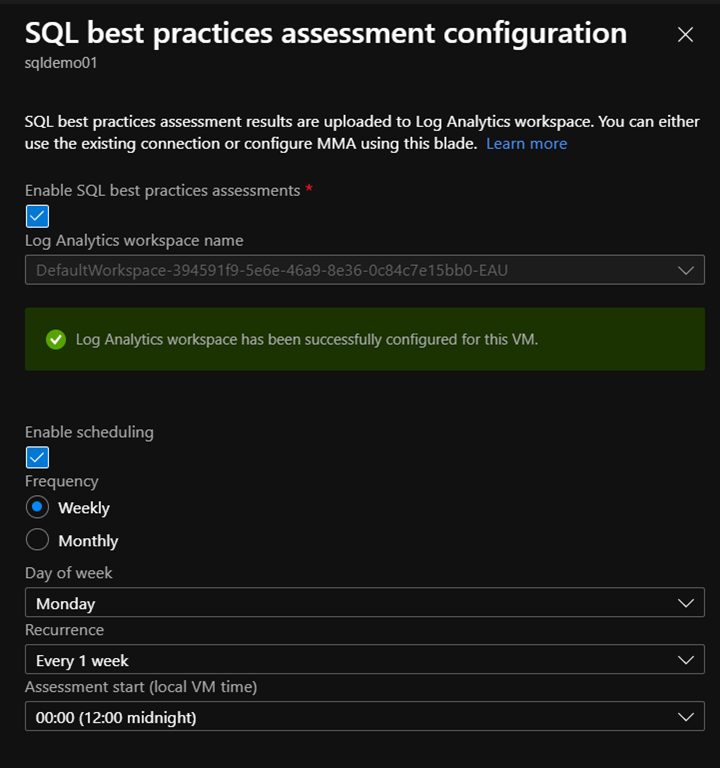Click the workspace successfully configured banner message
Screen dimensions: 720x768
tap(307, 339)
